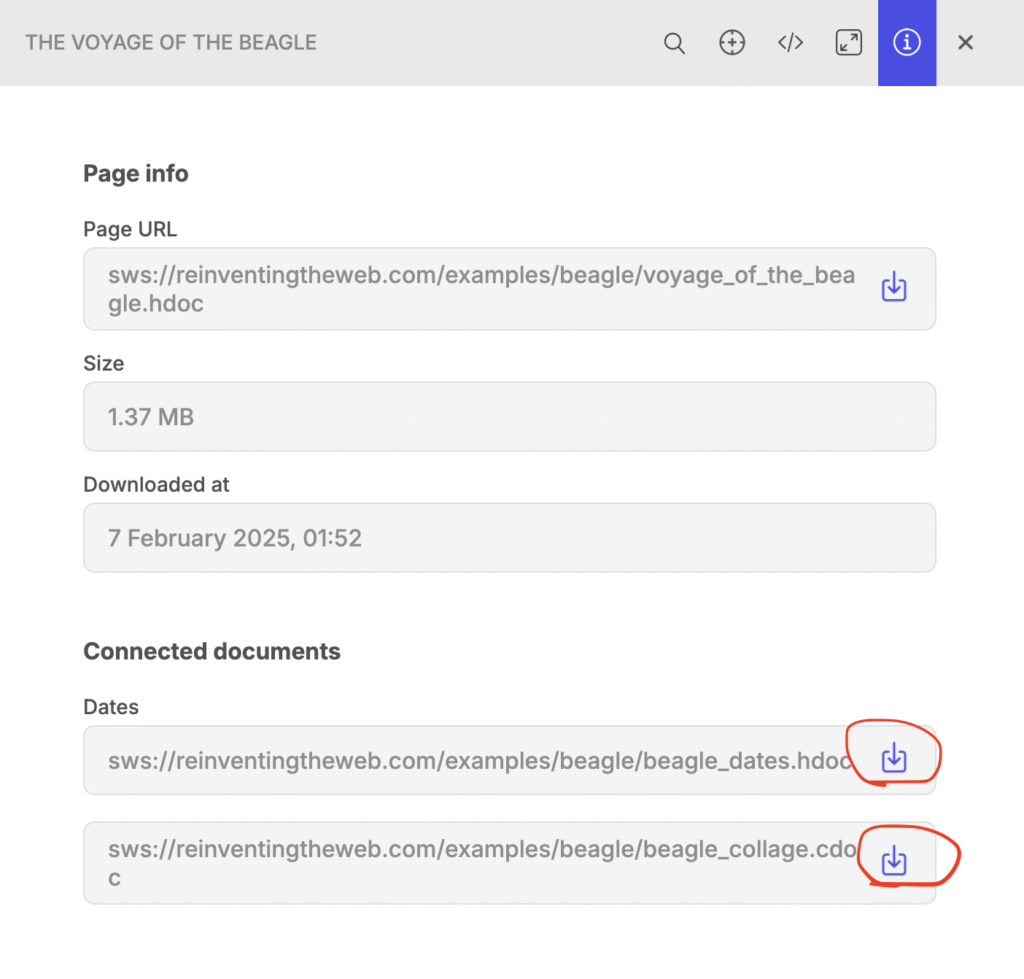Click the Connected documents heading
1024x979 pixels.
212,651
